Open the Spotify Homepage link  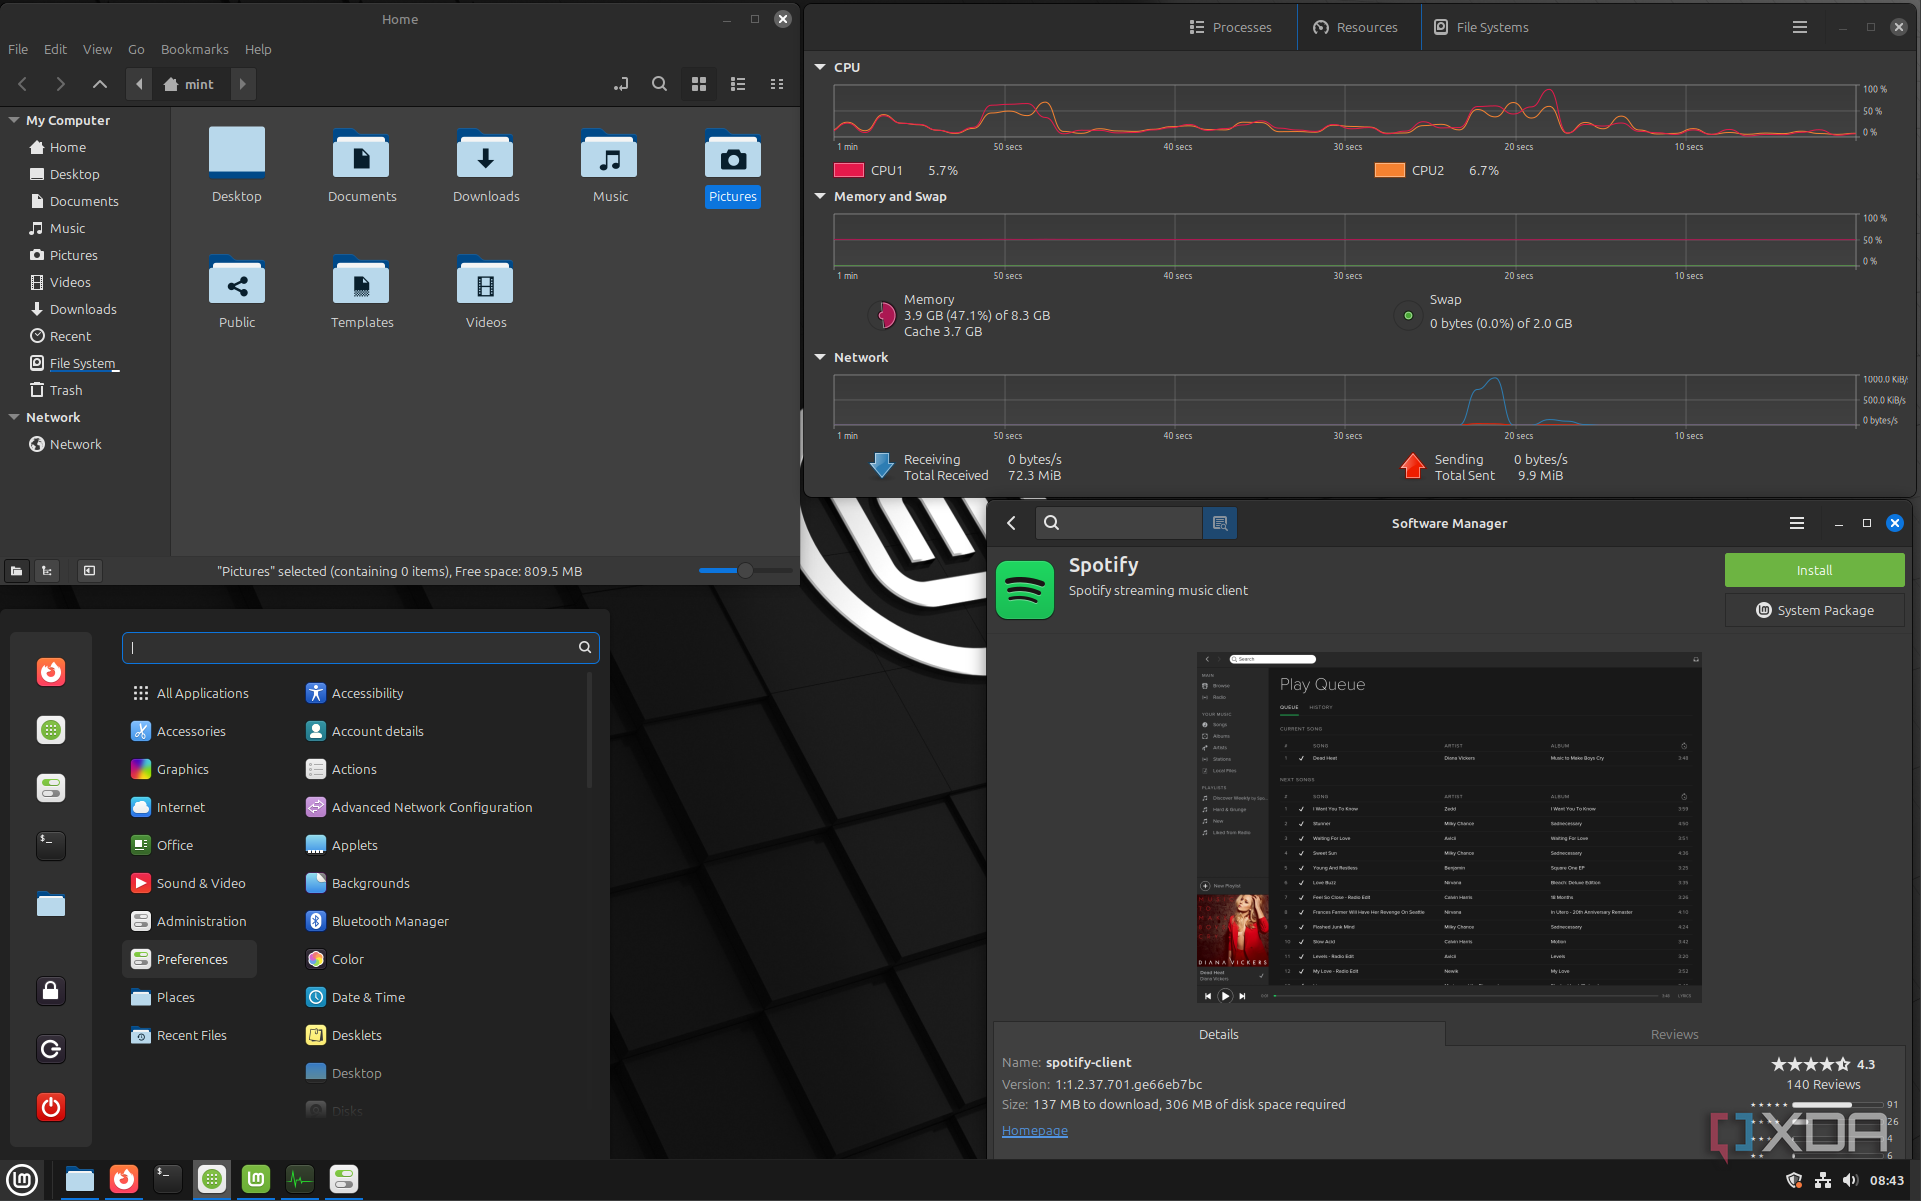point(1034,1131)
